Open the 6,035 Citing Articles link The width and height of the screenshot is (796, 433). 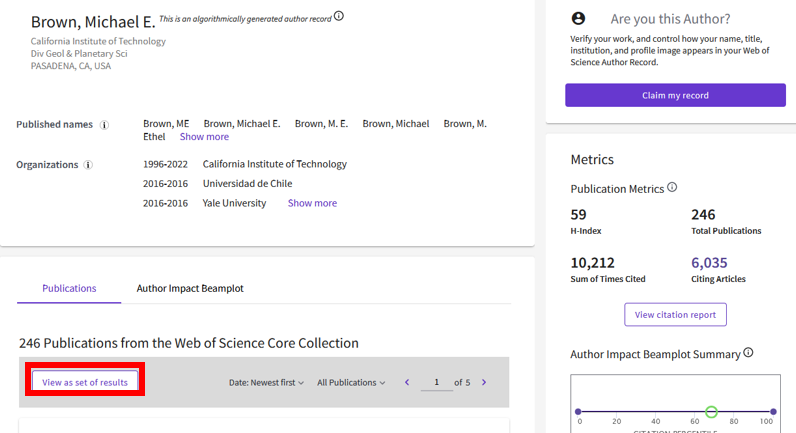point(709,263)
